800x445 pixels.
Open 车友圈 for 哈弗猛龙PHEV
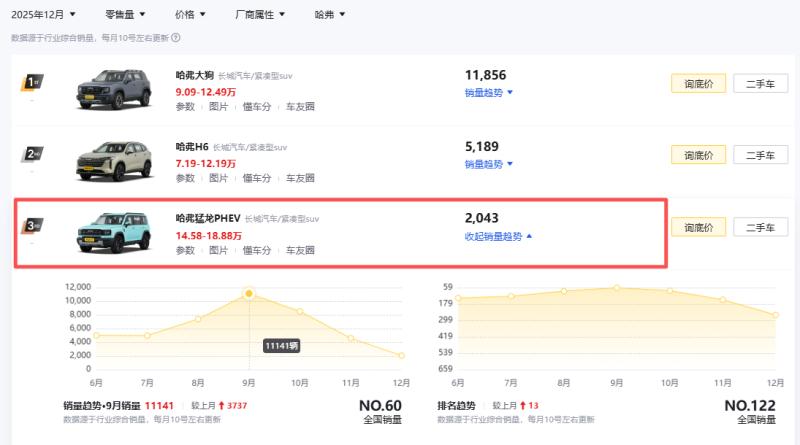tap(300, 250)
